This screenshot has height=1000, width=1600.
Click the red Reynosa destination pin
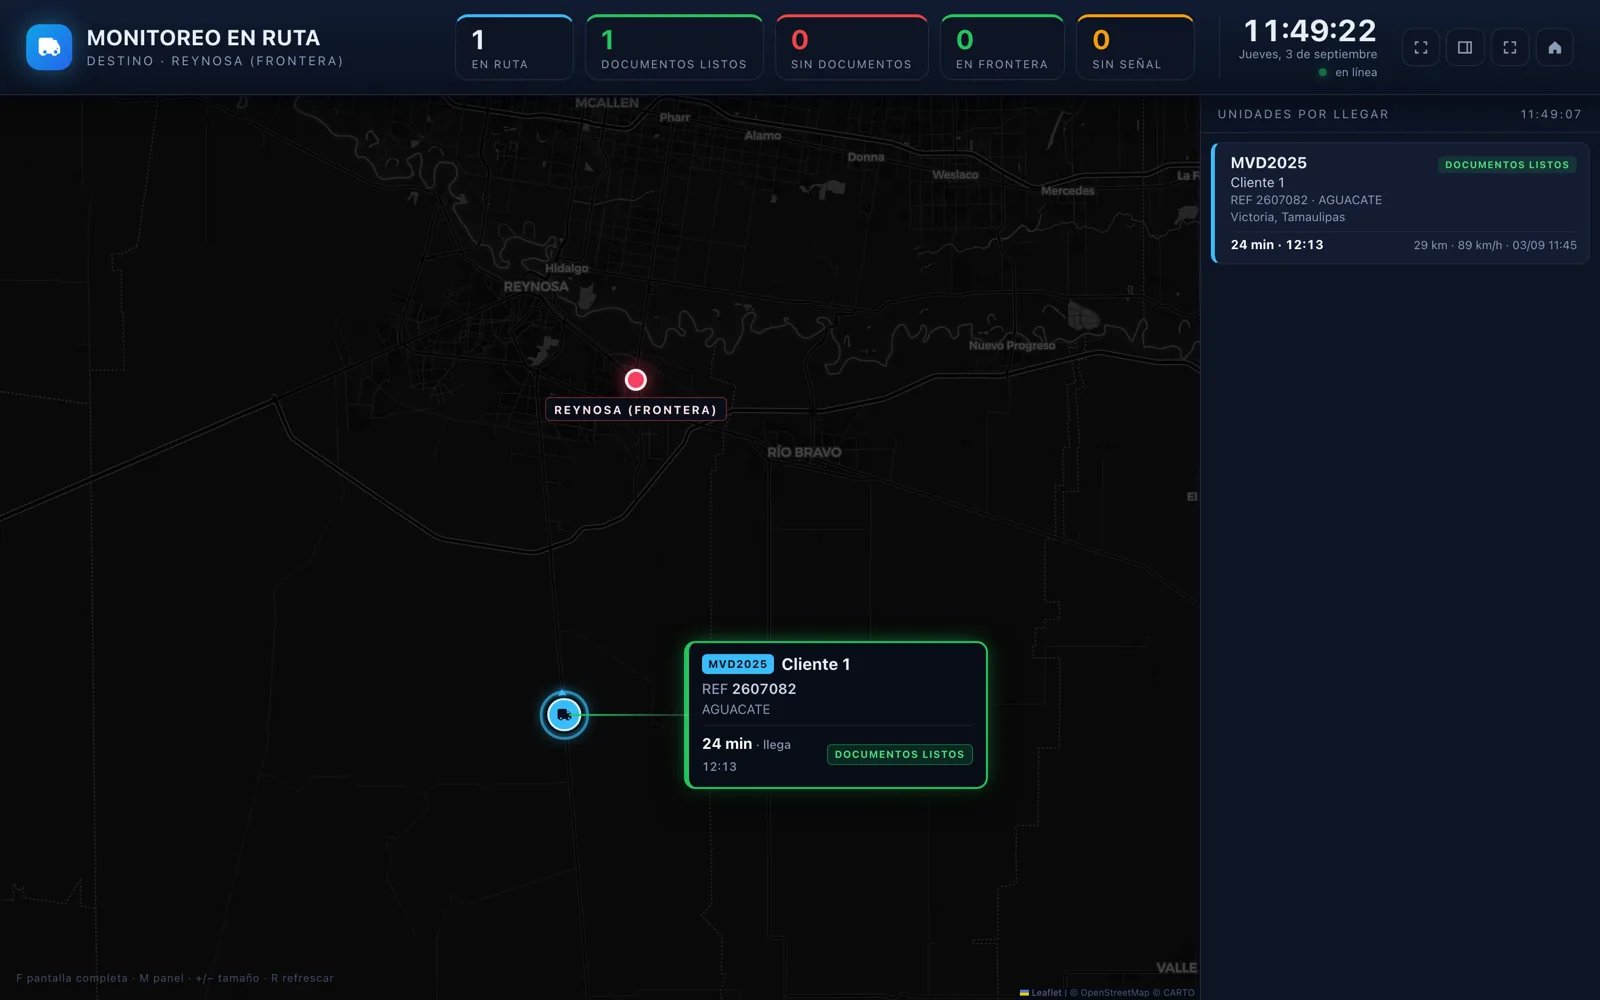click(x=636, y=380)
